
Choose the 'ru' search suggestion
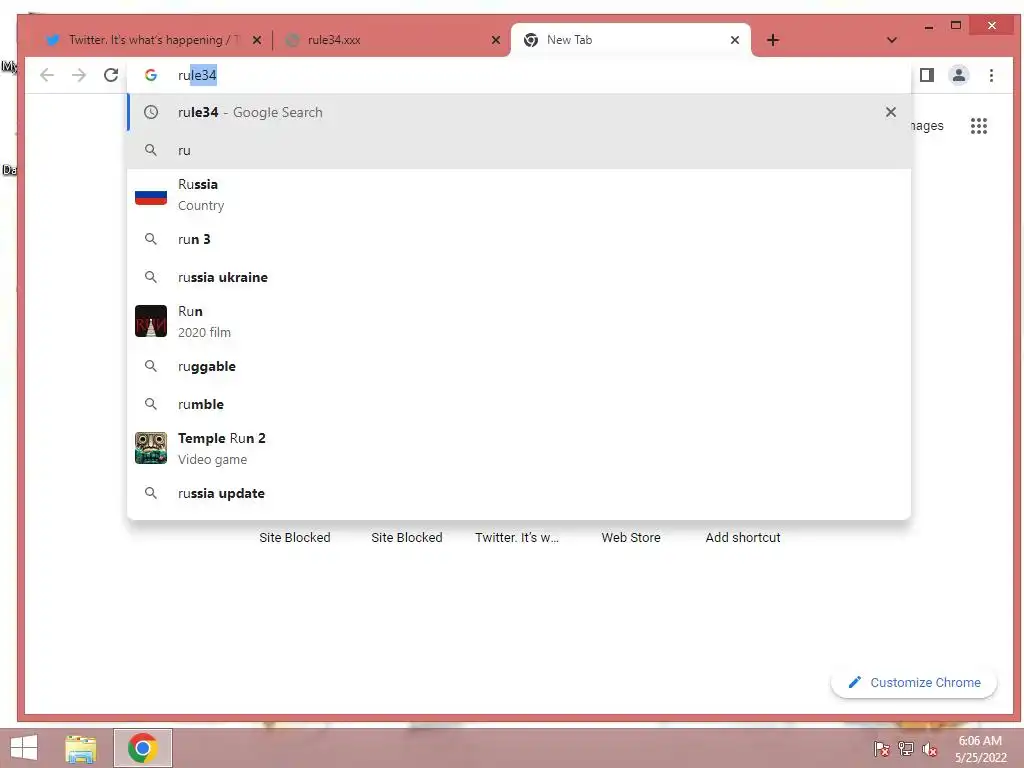(519, 150)
